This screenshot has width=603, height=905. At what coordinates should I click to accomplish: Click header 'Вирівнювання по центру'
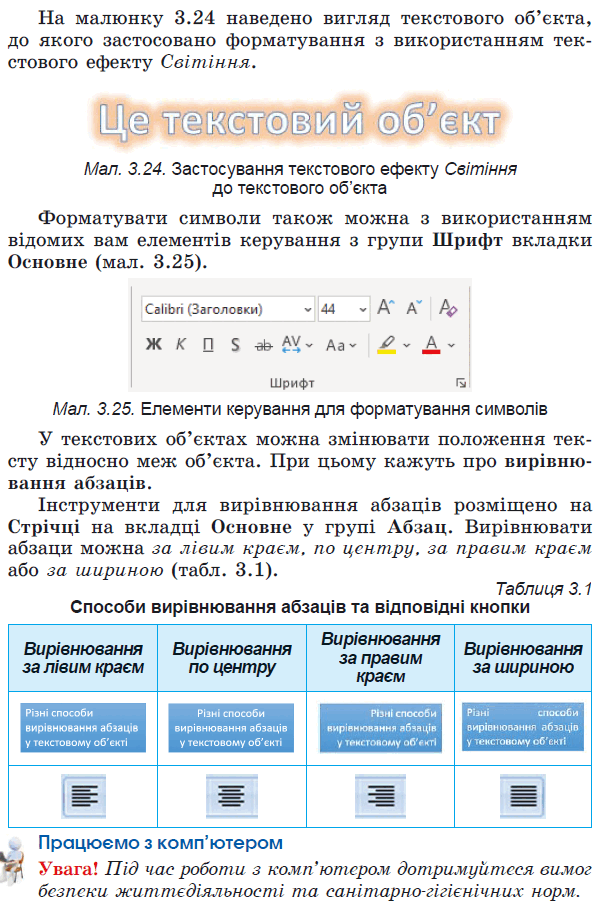231,658
